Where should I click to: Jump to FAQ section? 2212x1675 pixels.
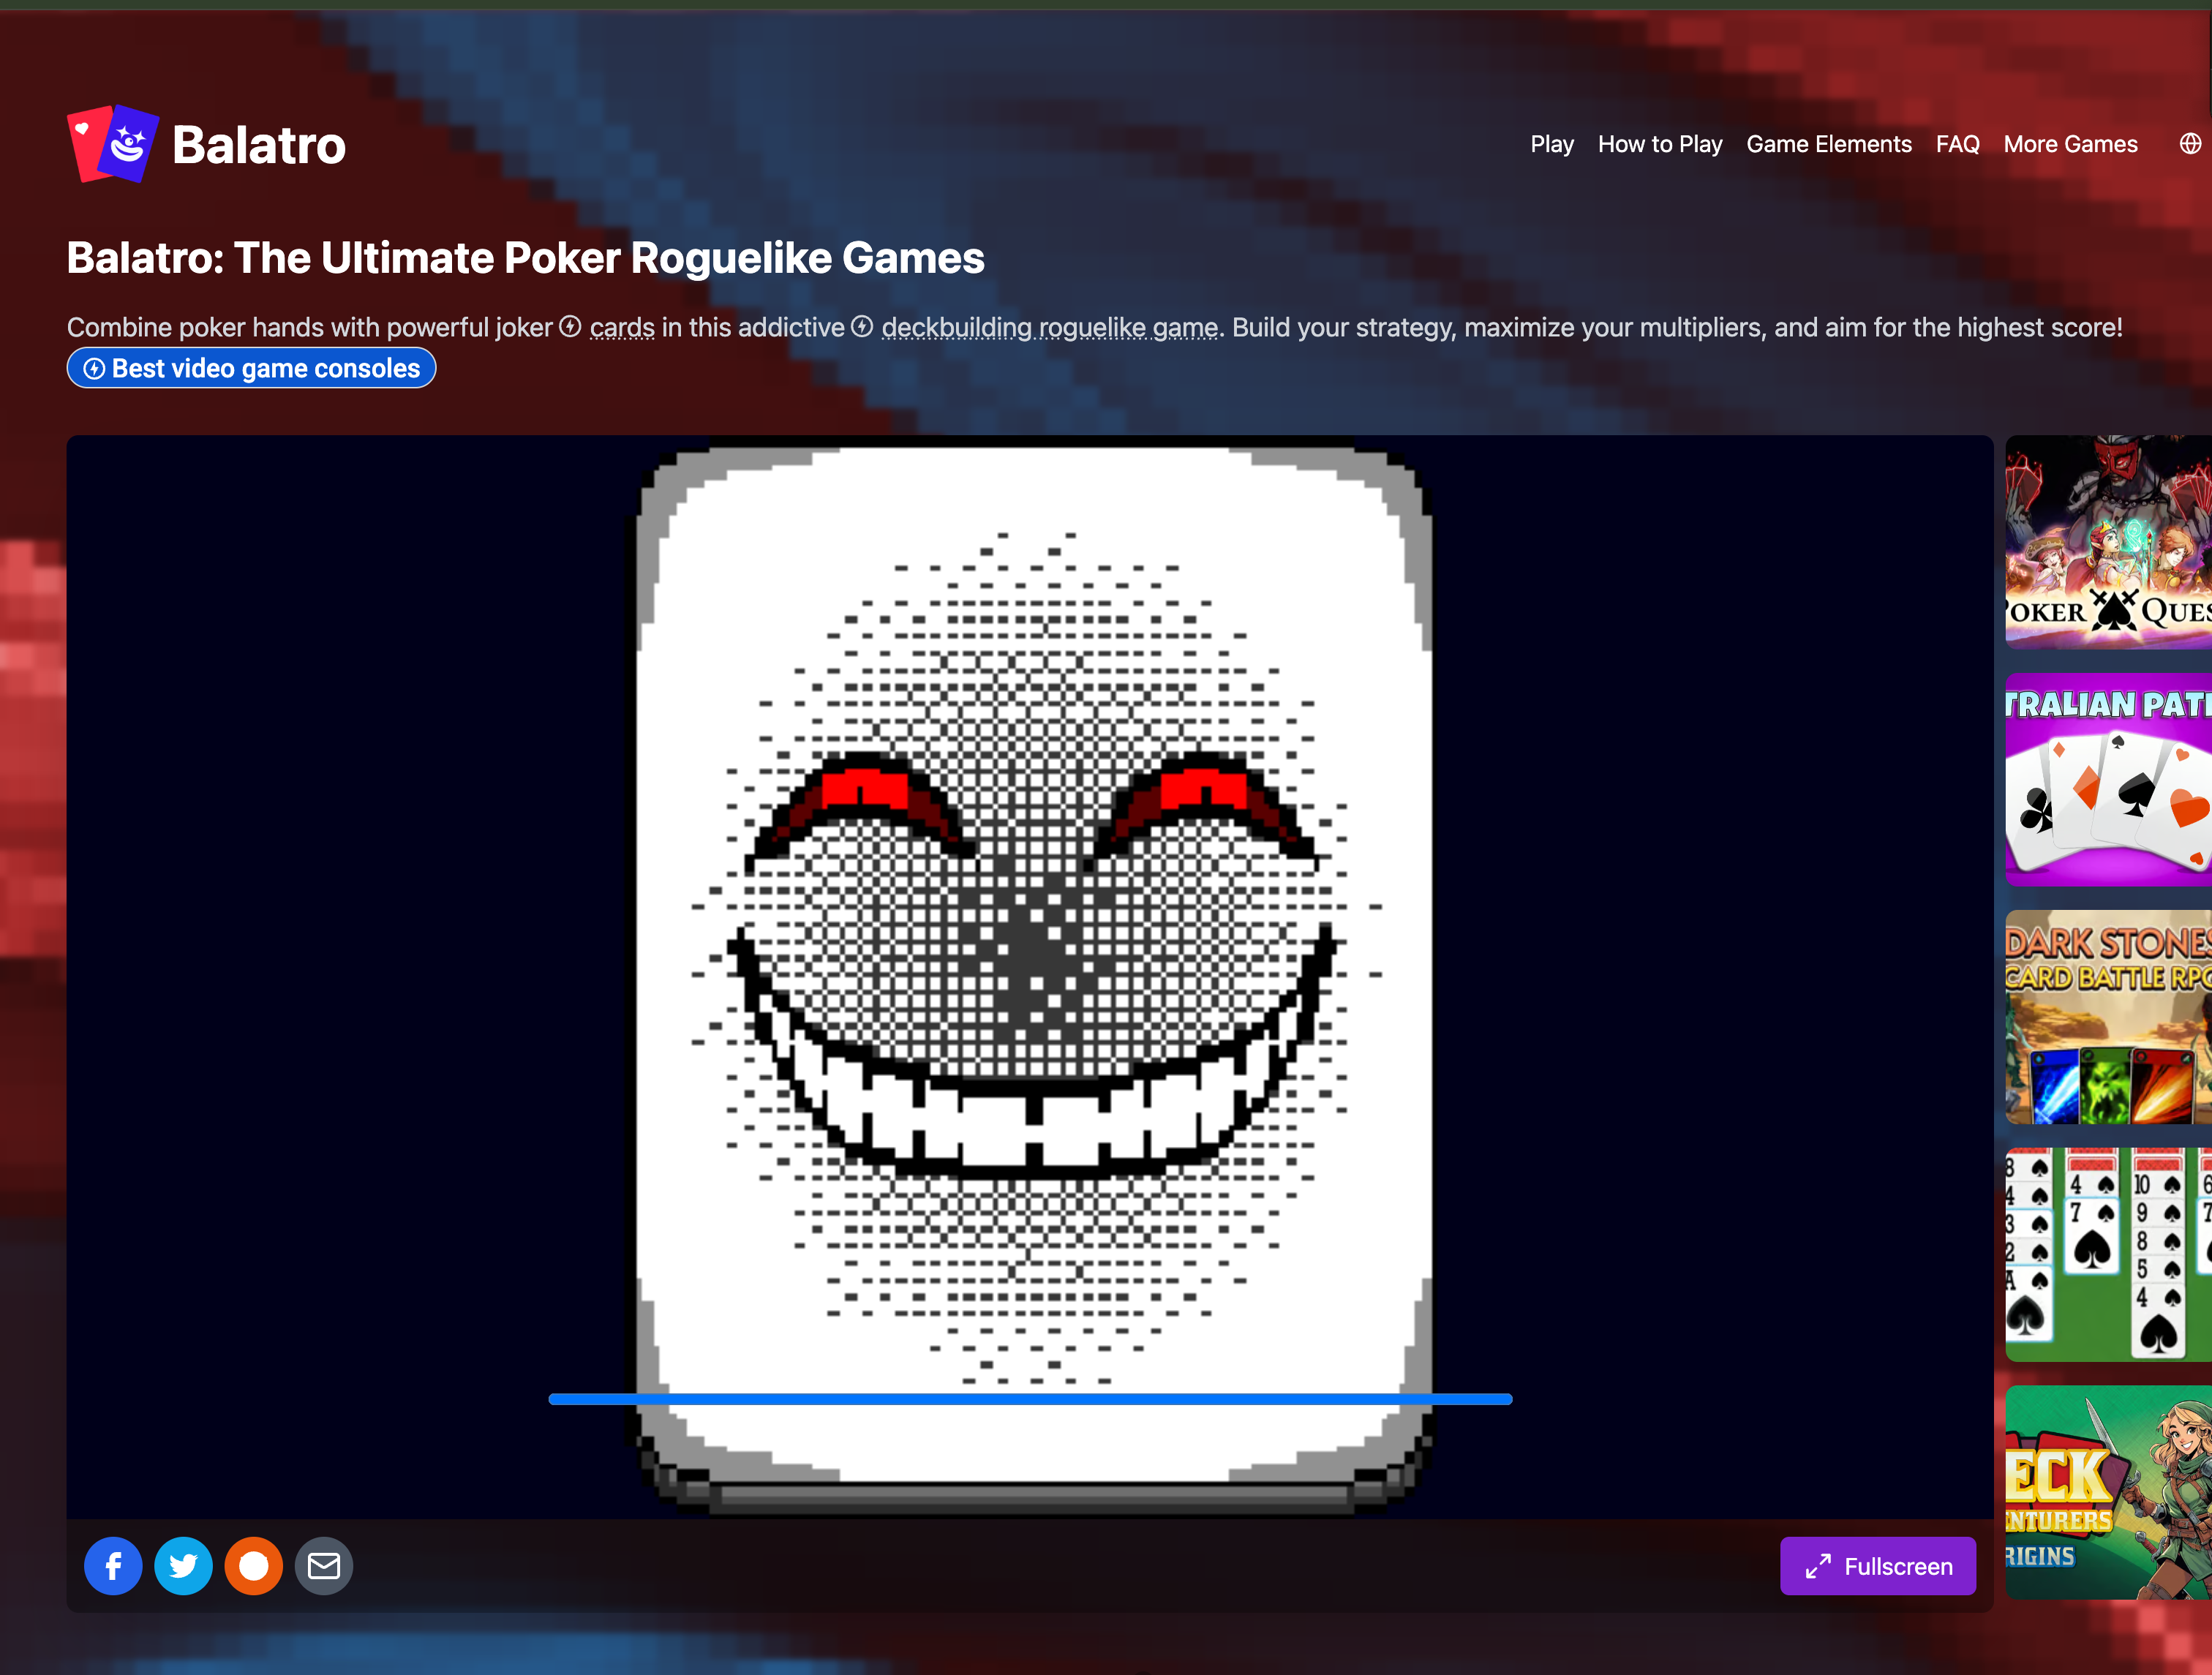point(1957,144)
